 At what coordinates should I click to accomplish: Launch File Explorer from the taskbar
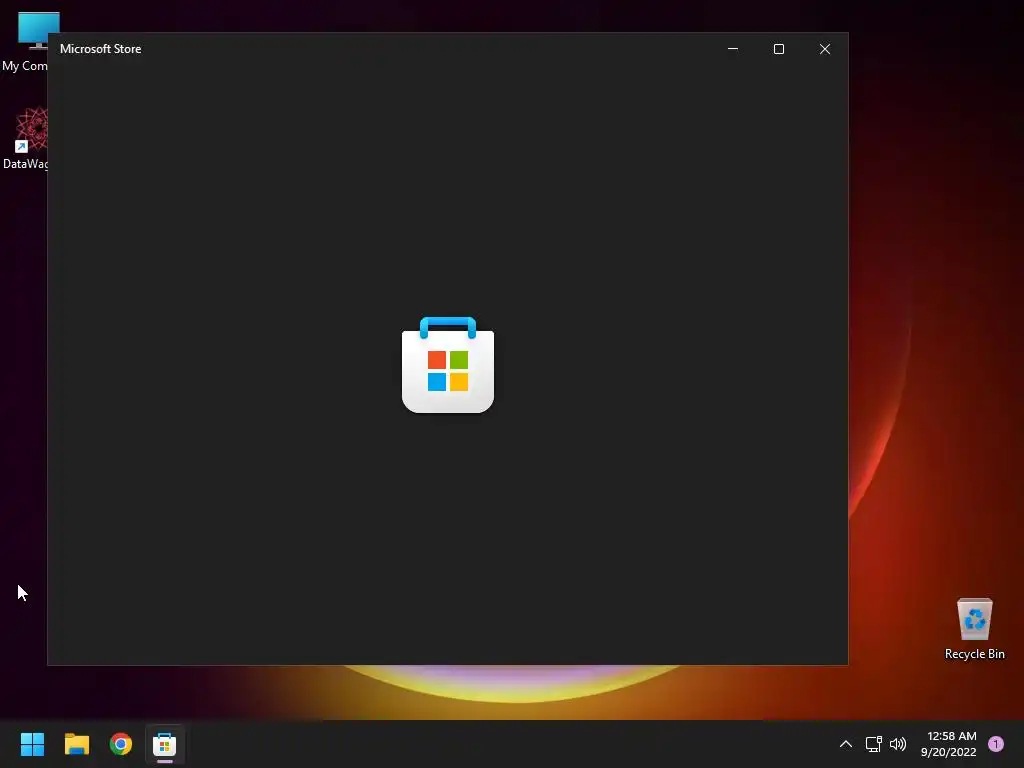[x=76, y=744]
